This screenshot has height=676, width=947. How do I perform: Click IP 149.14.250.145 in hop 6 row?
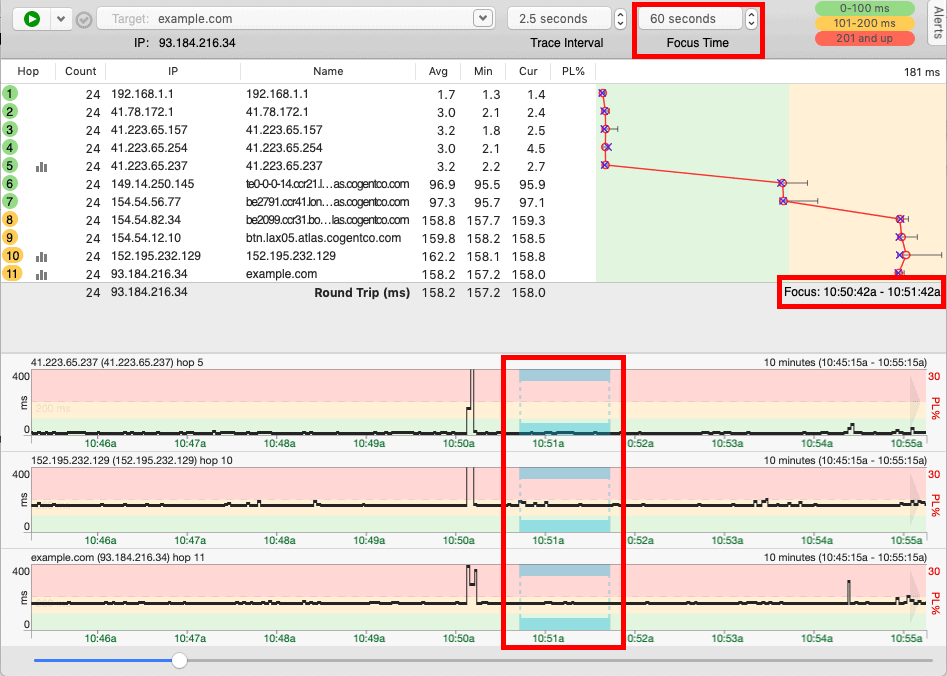click(152, 184)
